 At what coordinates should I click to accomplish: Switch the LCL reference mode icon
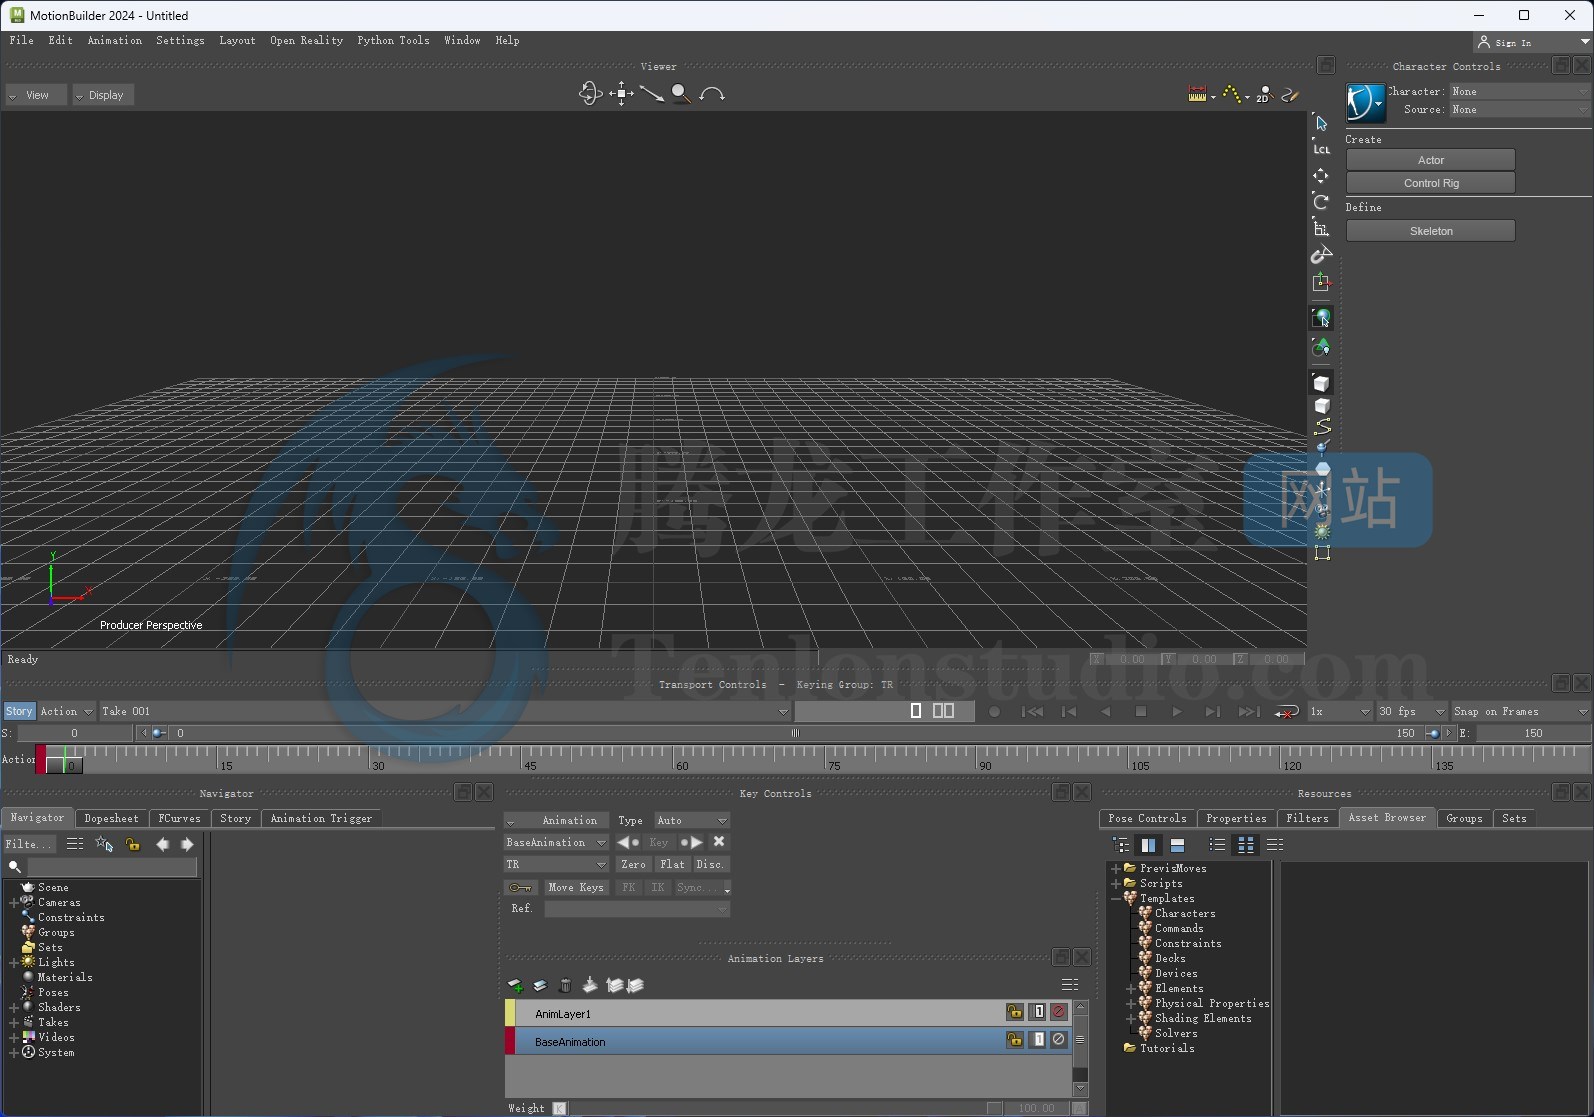click(x=1321, y=149)
